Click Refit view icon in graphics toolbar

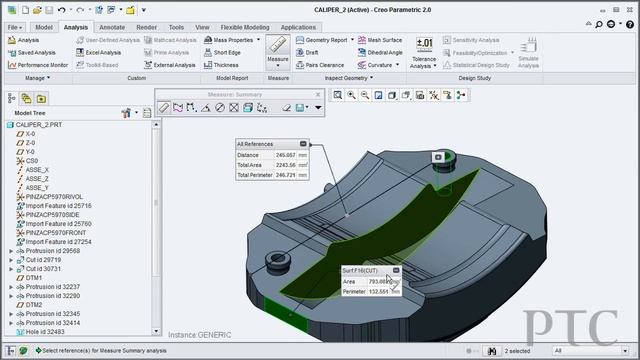click(338, 95)
